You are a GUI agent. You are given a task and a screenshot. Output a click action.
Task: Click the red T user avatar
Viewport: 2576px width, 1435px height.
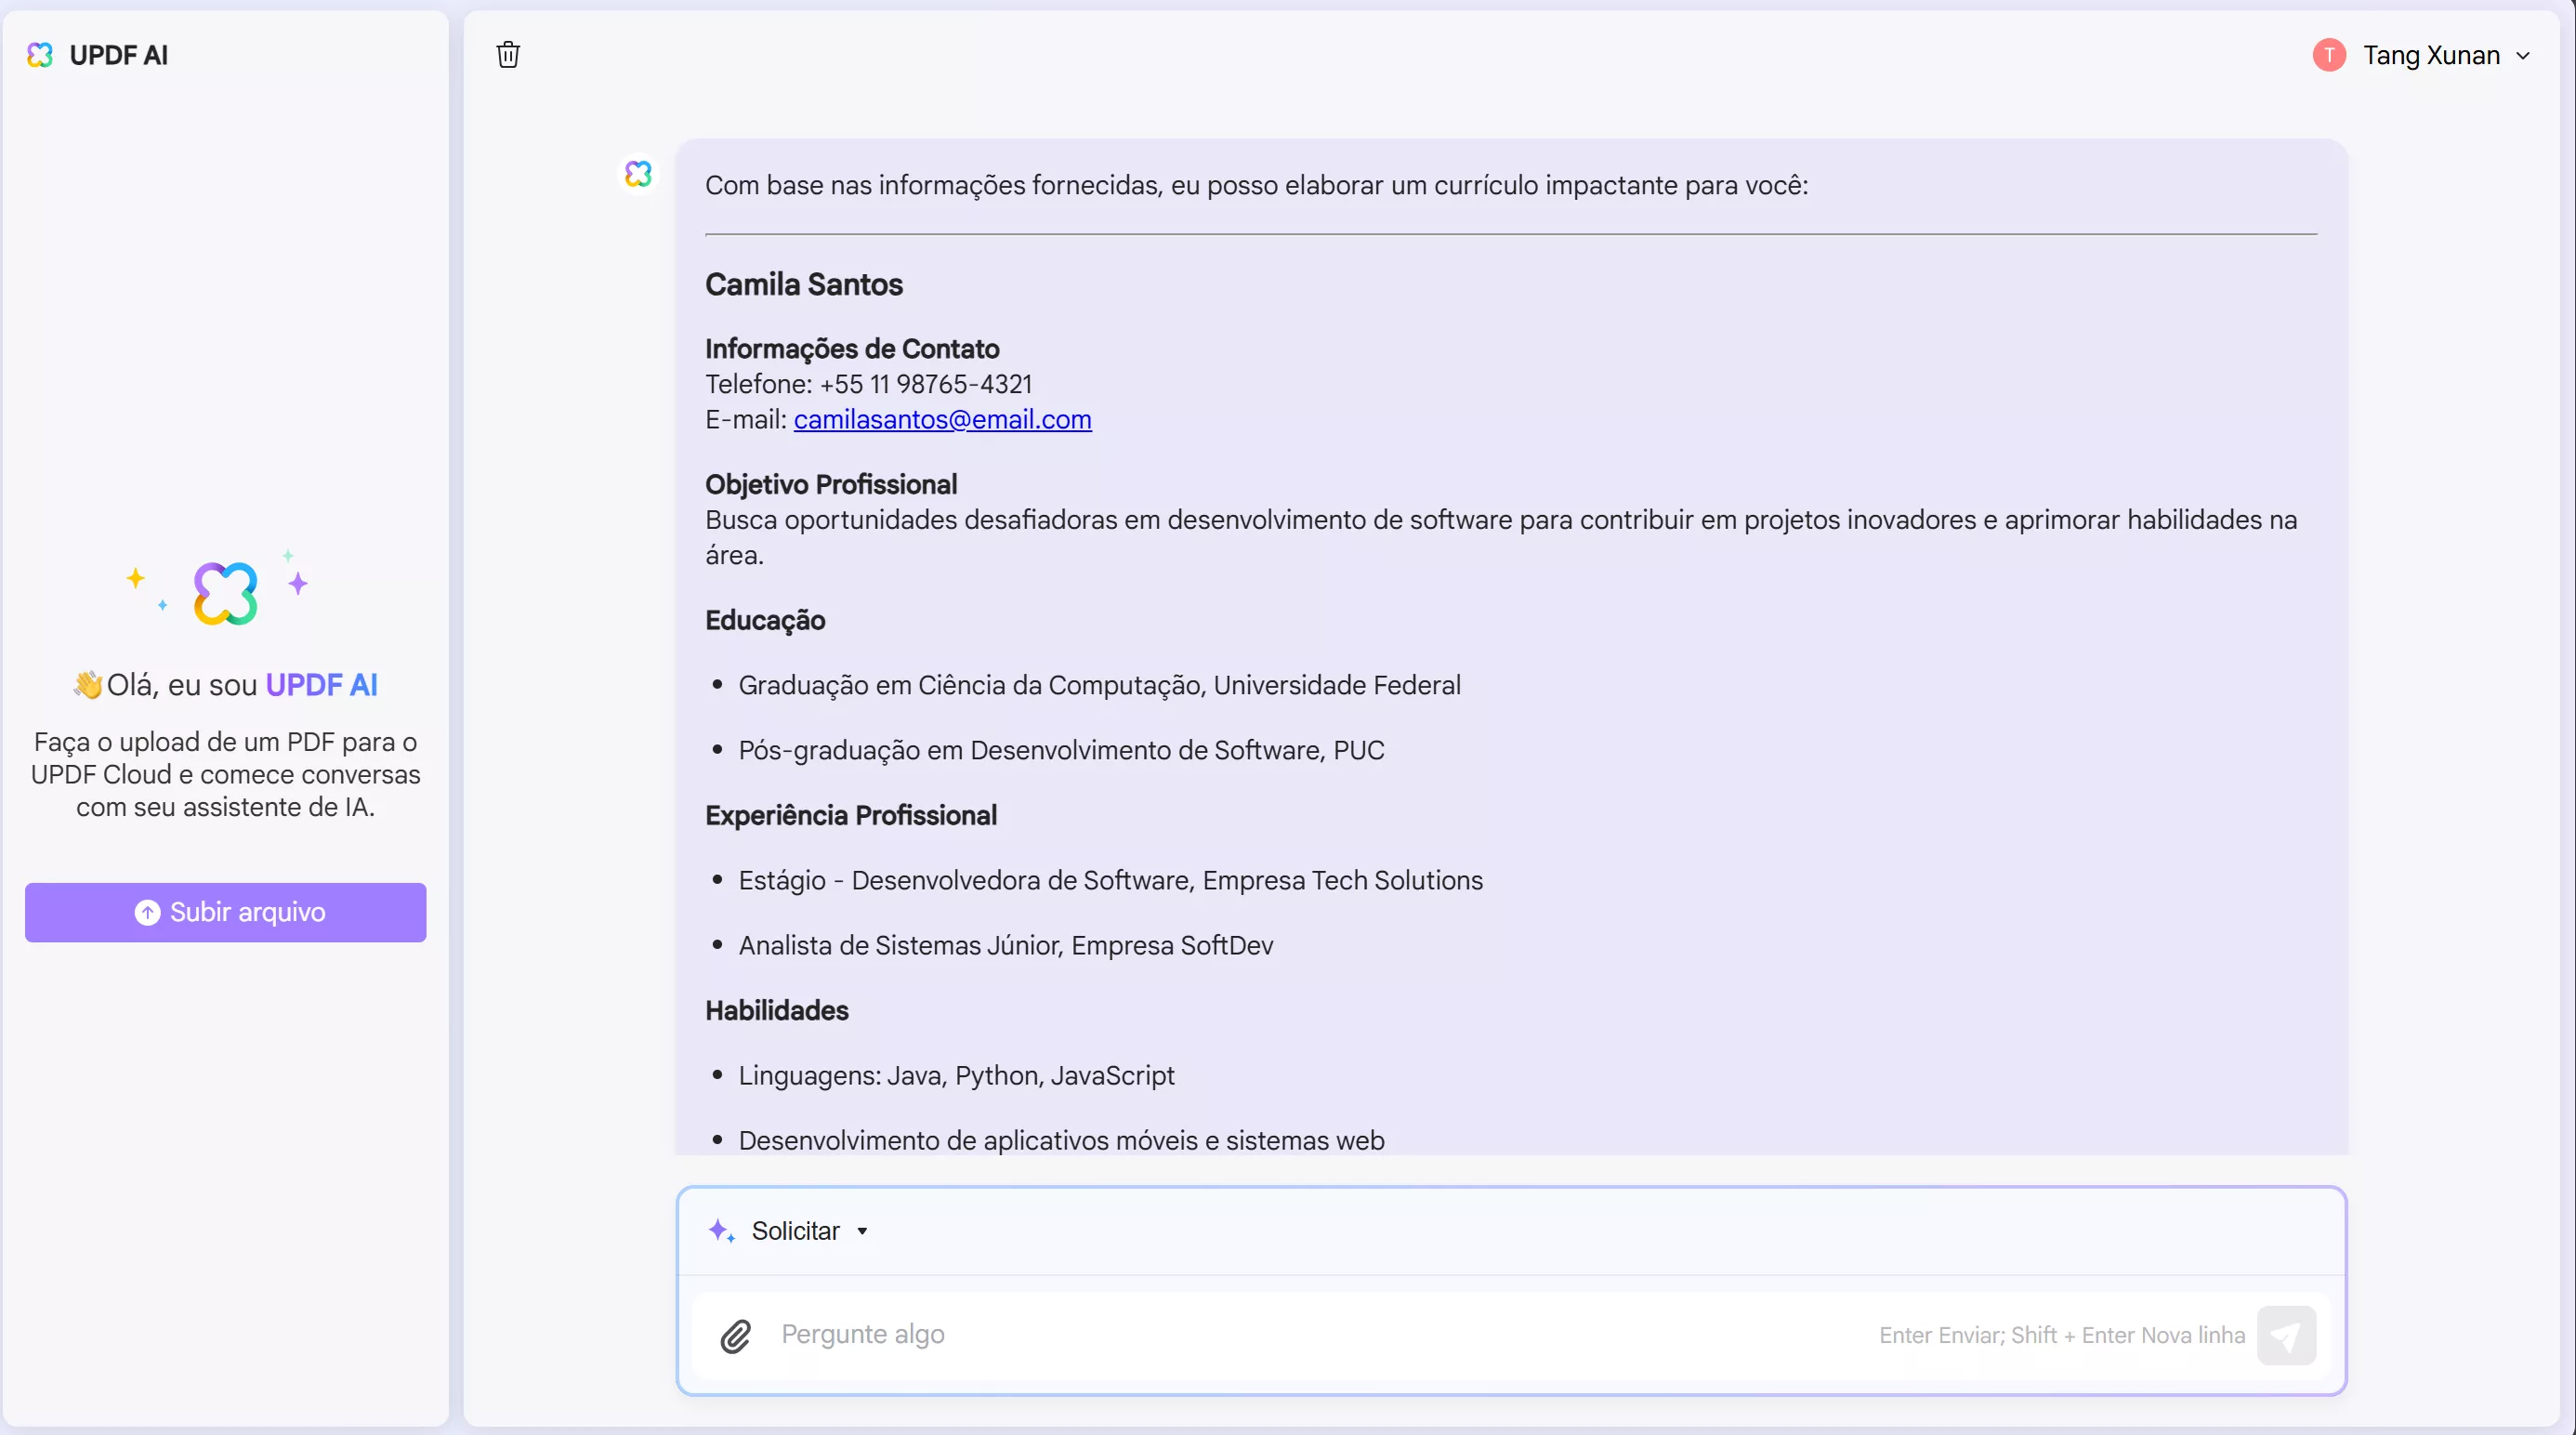(2329, 55)
